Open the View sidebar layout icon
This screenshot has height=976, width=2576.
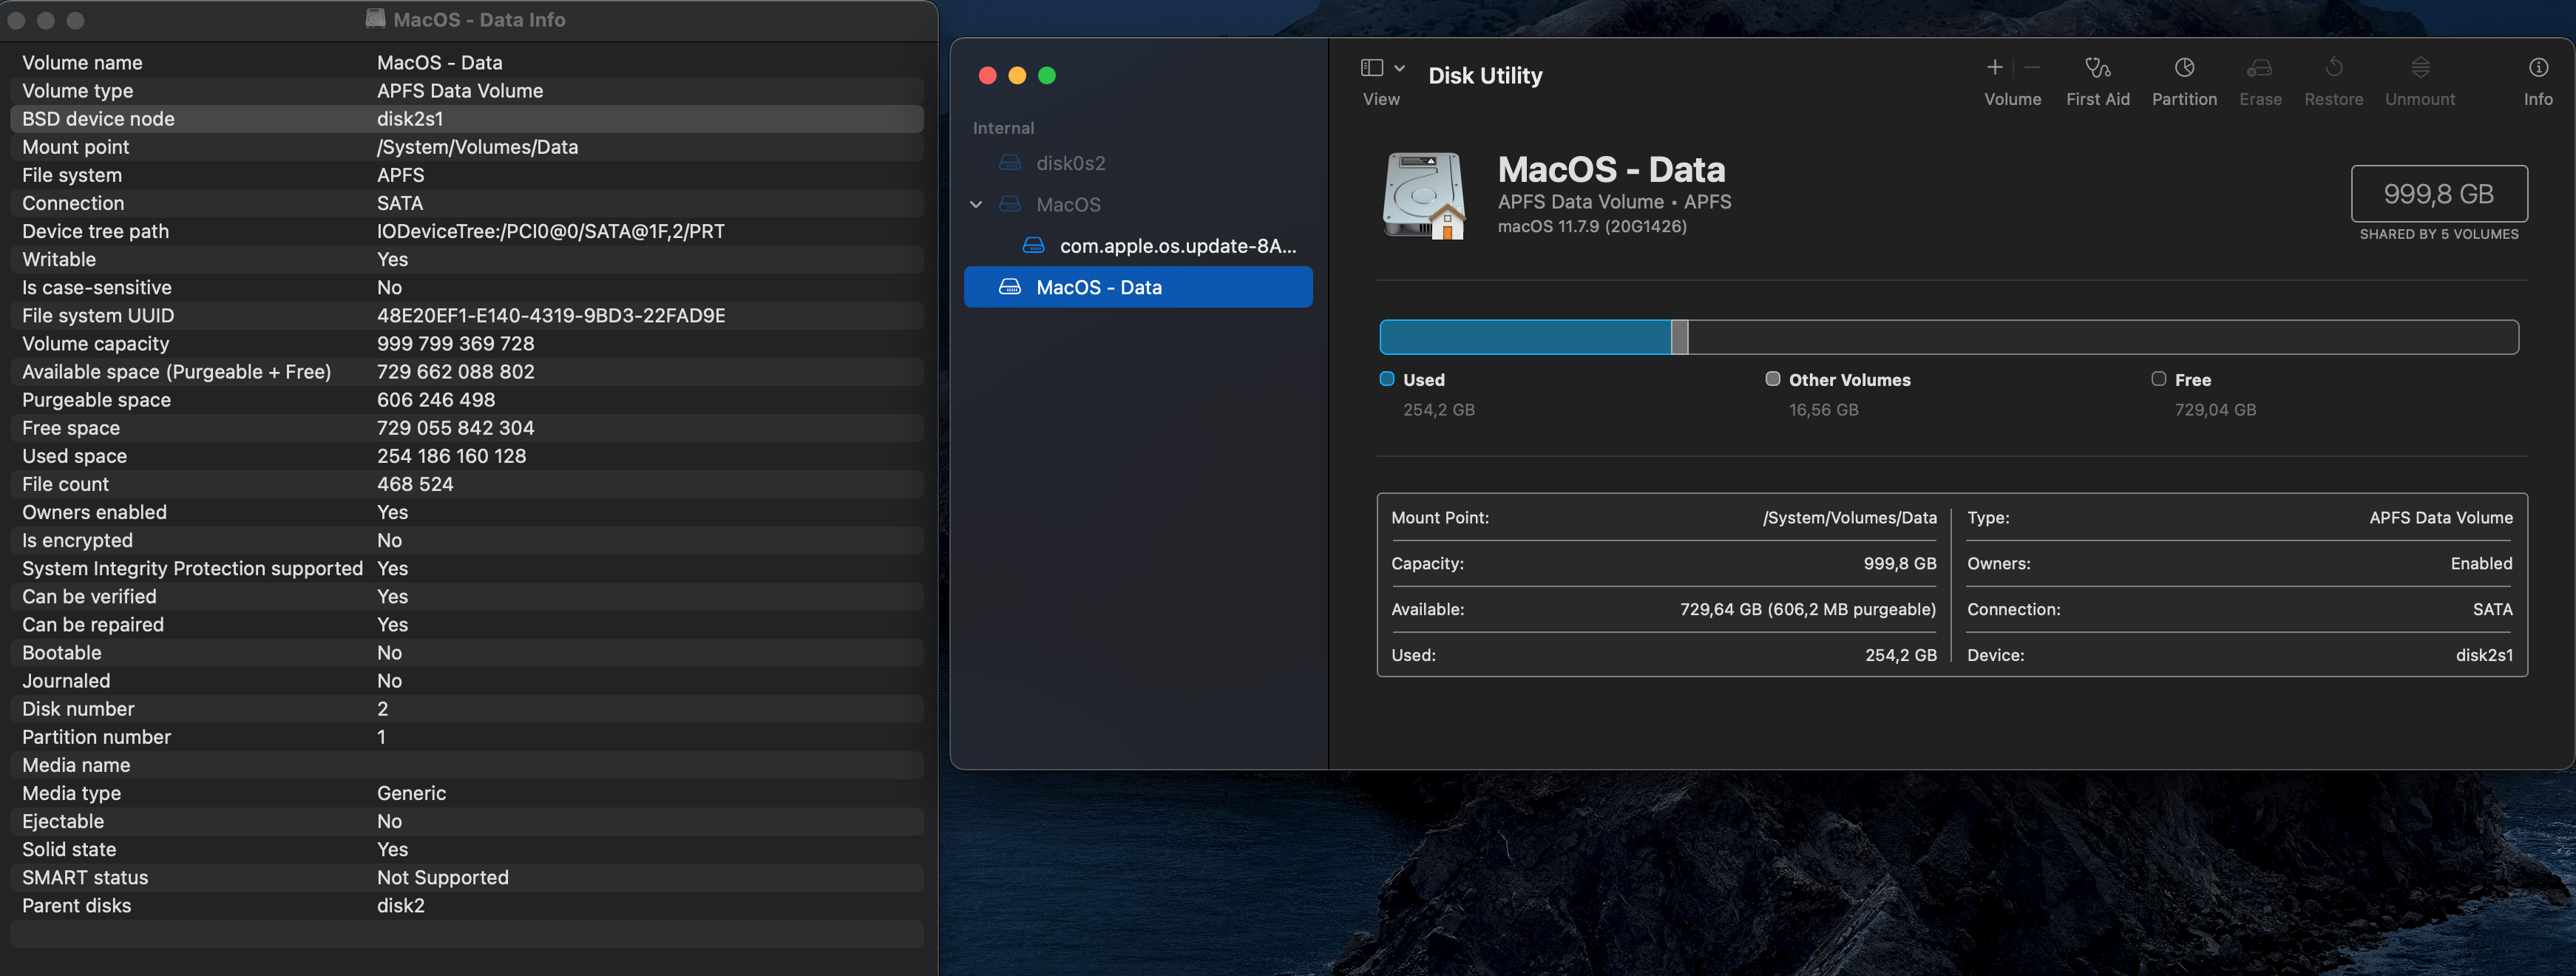click(x=1371, y=67)
